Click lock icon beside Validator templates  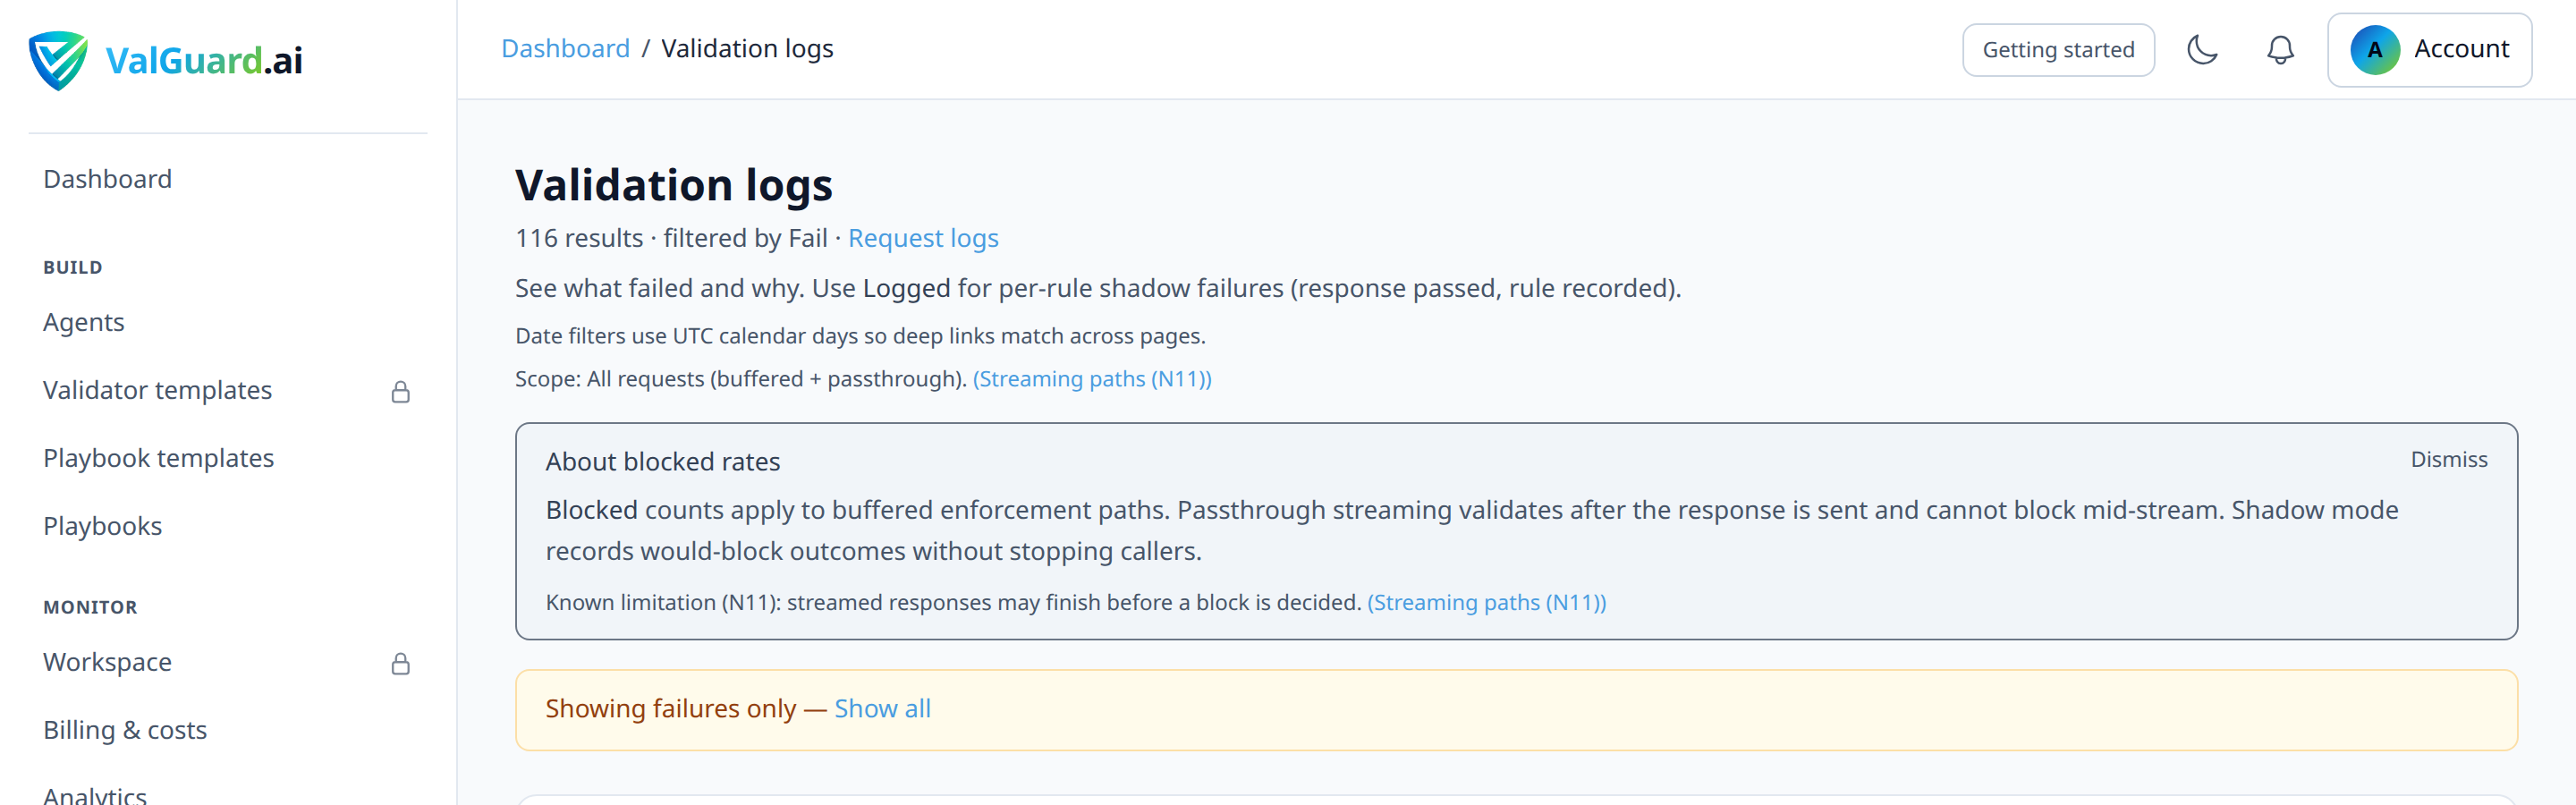[400, 391]
